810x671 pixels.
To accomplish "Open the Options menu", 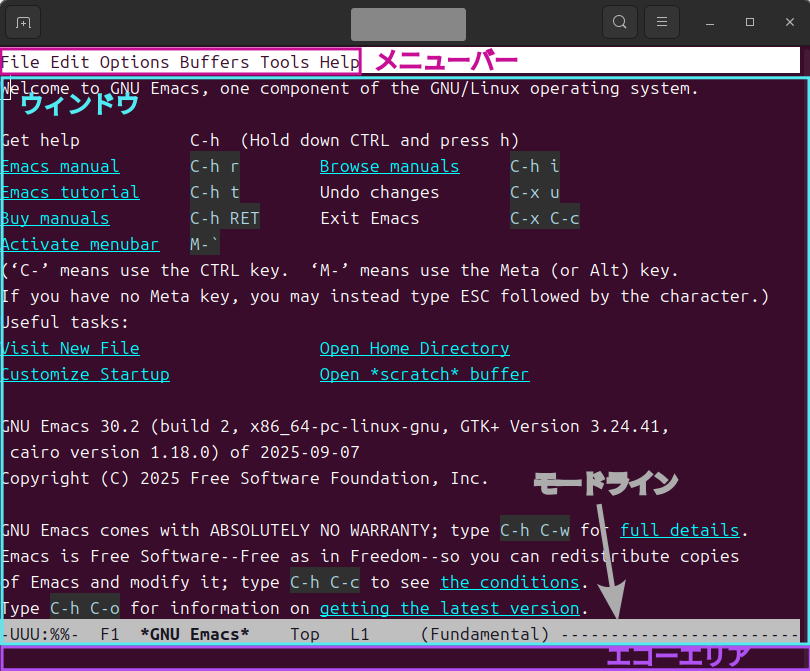I will pyautogui.click(x=134, y=62).
